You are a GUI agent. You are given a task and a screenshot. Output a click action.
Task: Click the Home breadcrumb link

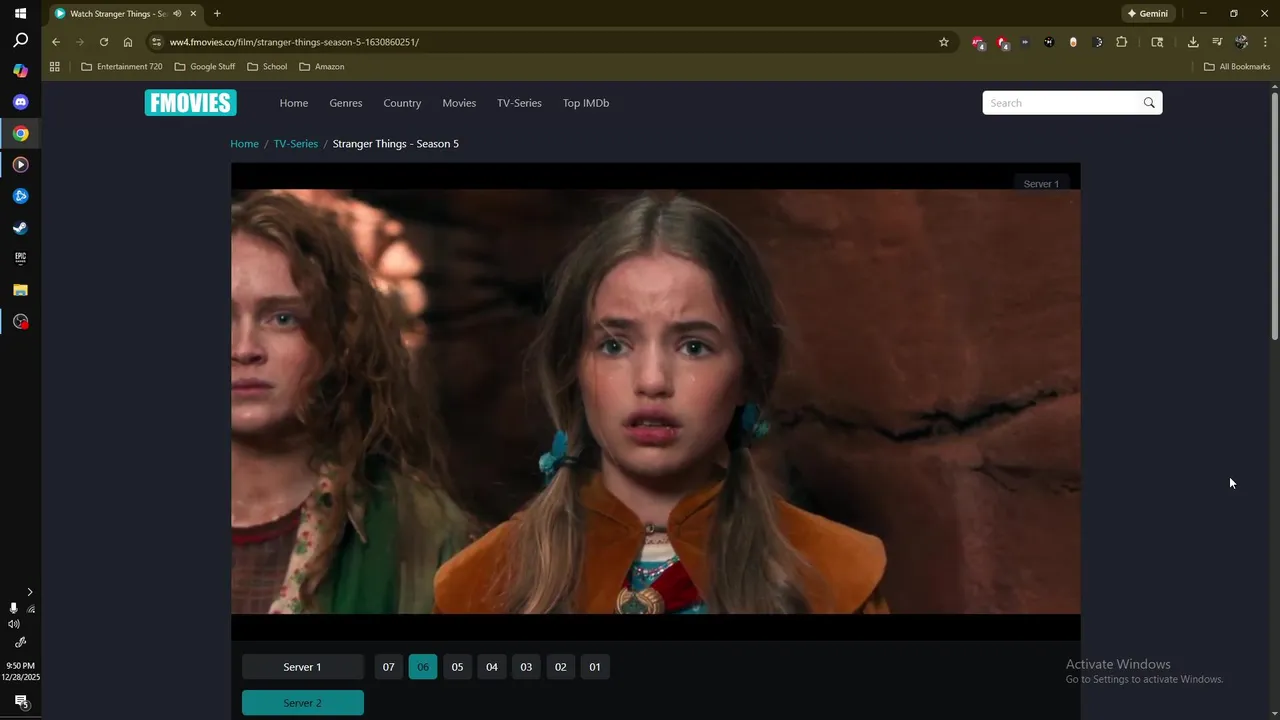(244, 144)
